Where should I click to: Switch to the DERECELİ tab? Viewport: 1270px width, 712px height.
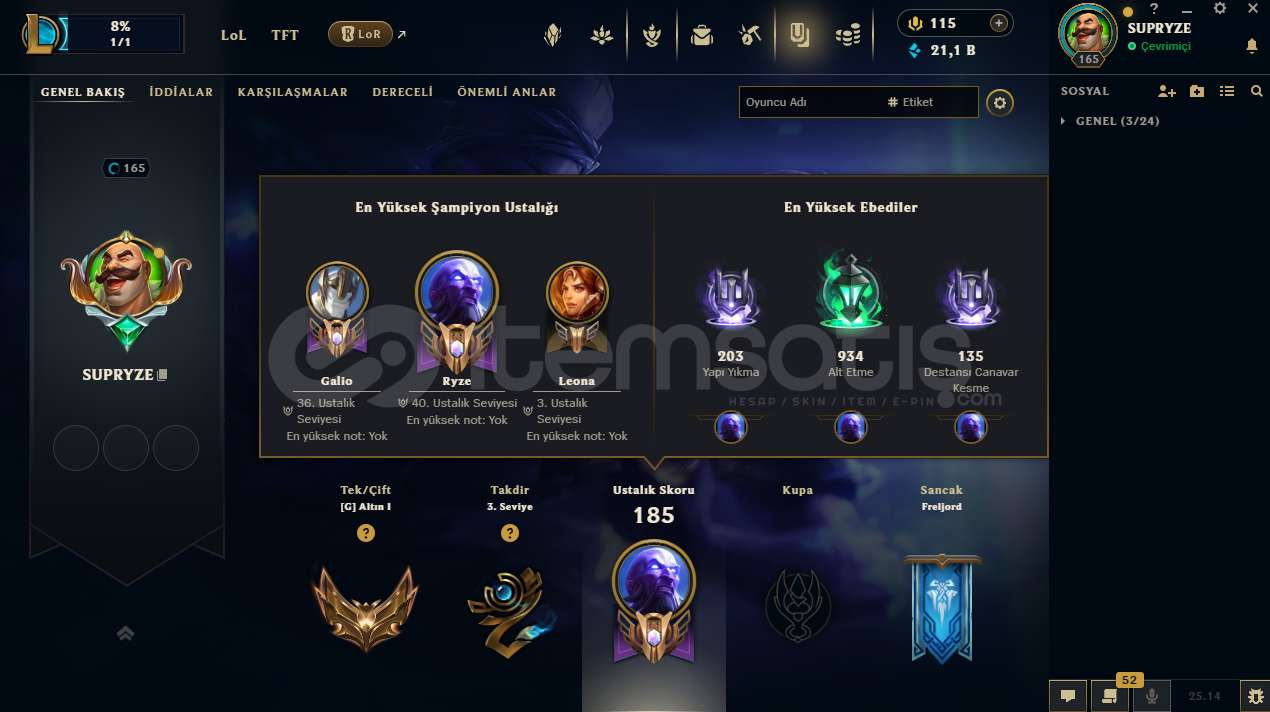[402, 92]
